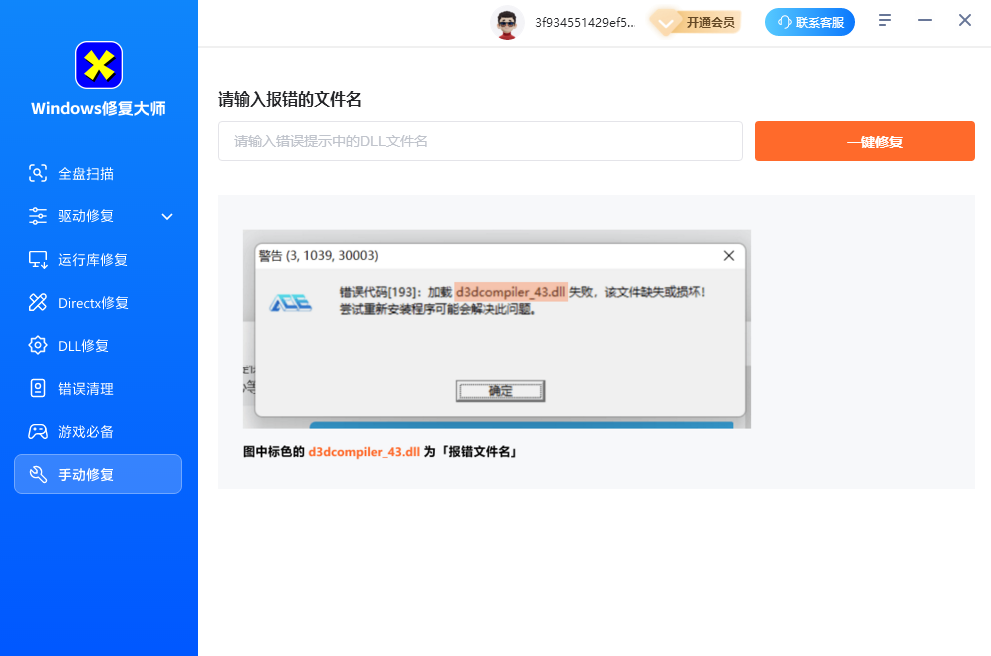Click the orange d3dcompiler_43.dll caption text

pyautogui.click(x=364, y=452)
